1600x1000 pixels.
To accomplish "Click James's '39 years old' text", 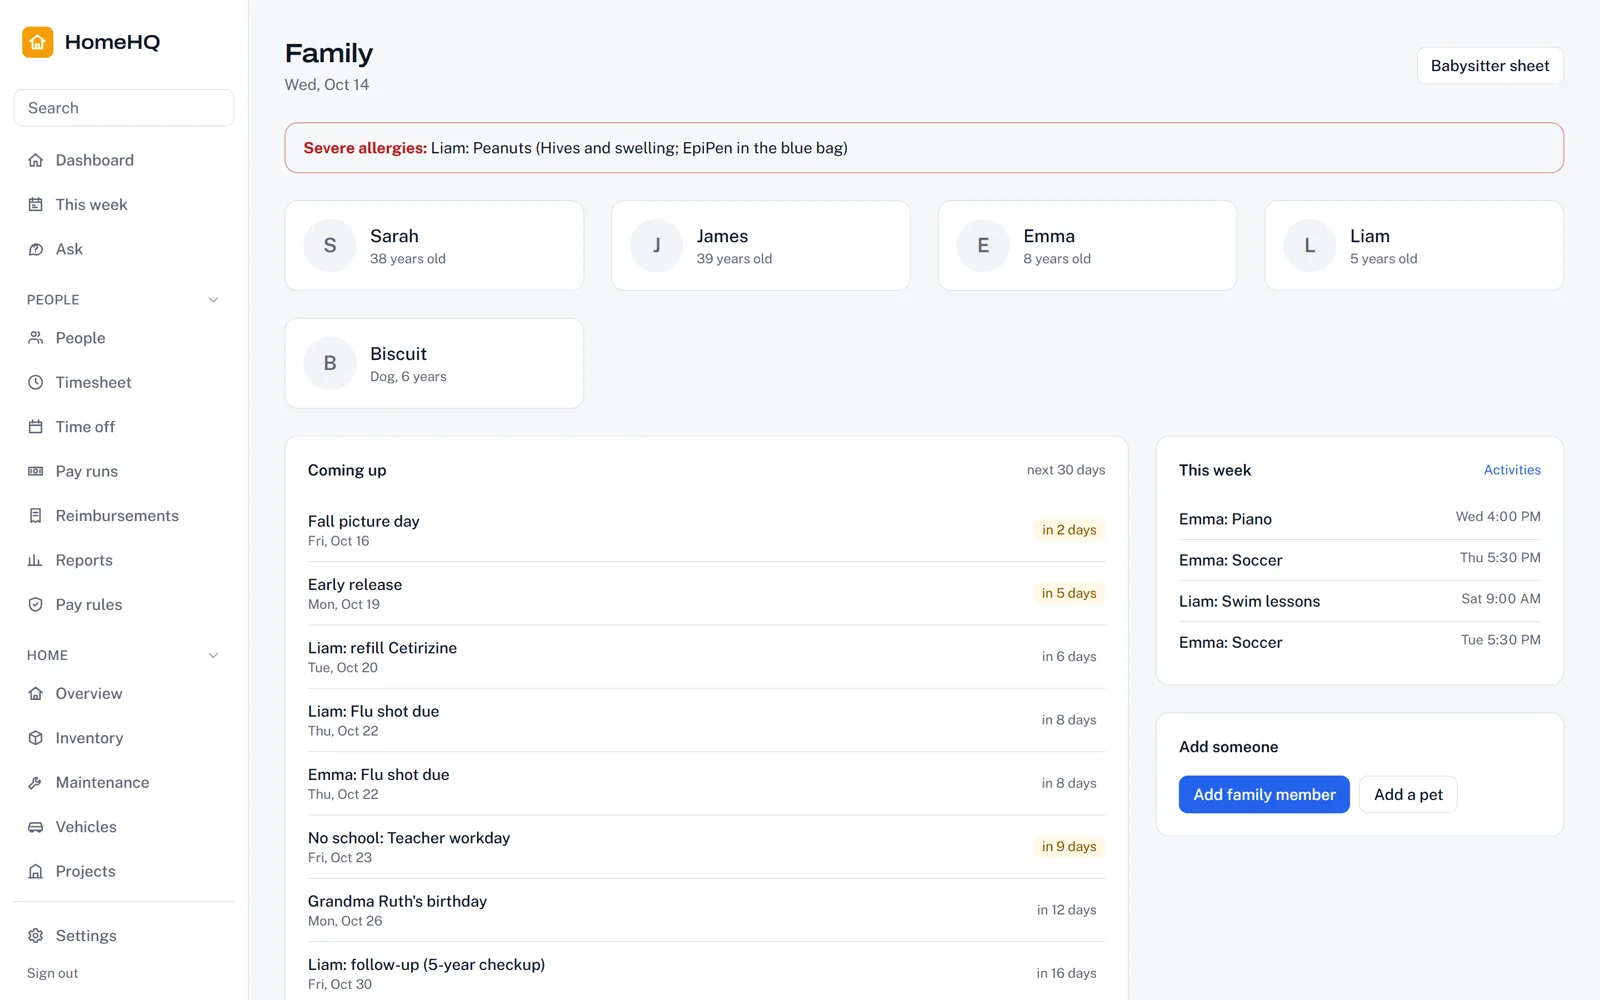I will pyautogui.click(x=734, y=259).
